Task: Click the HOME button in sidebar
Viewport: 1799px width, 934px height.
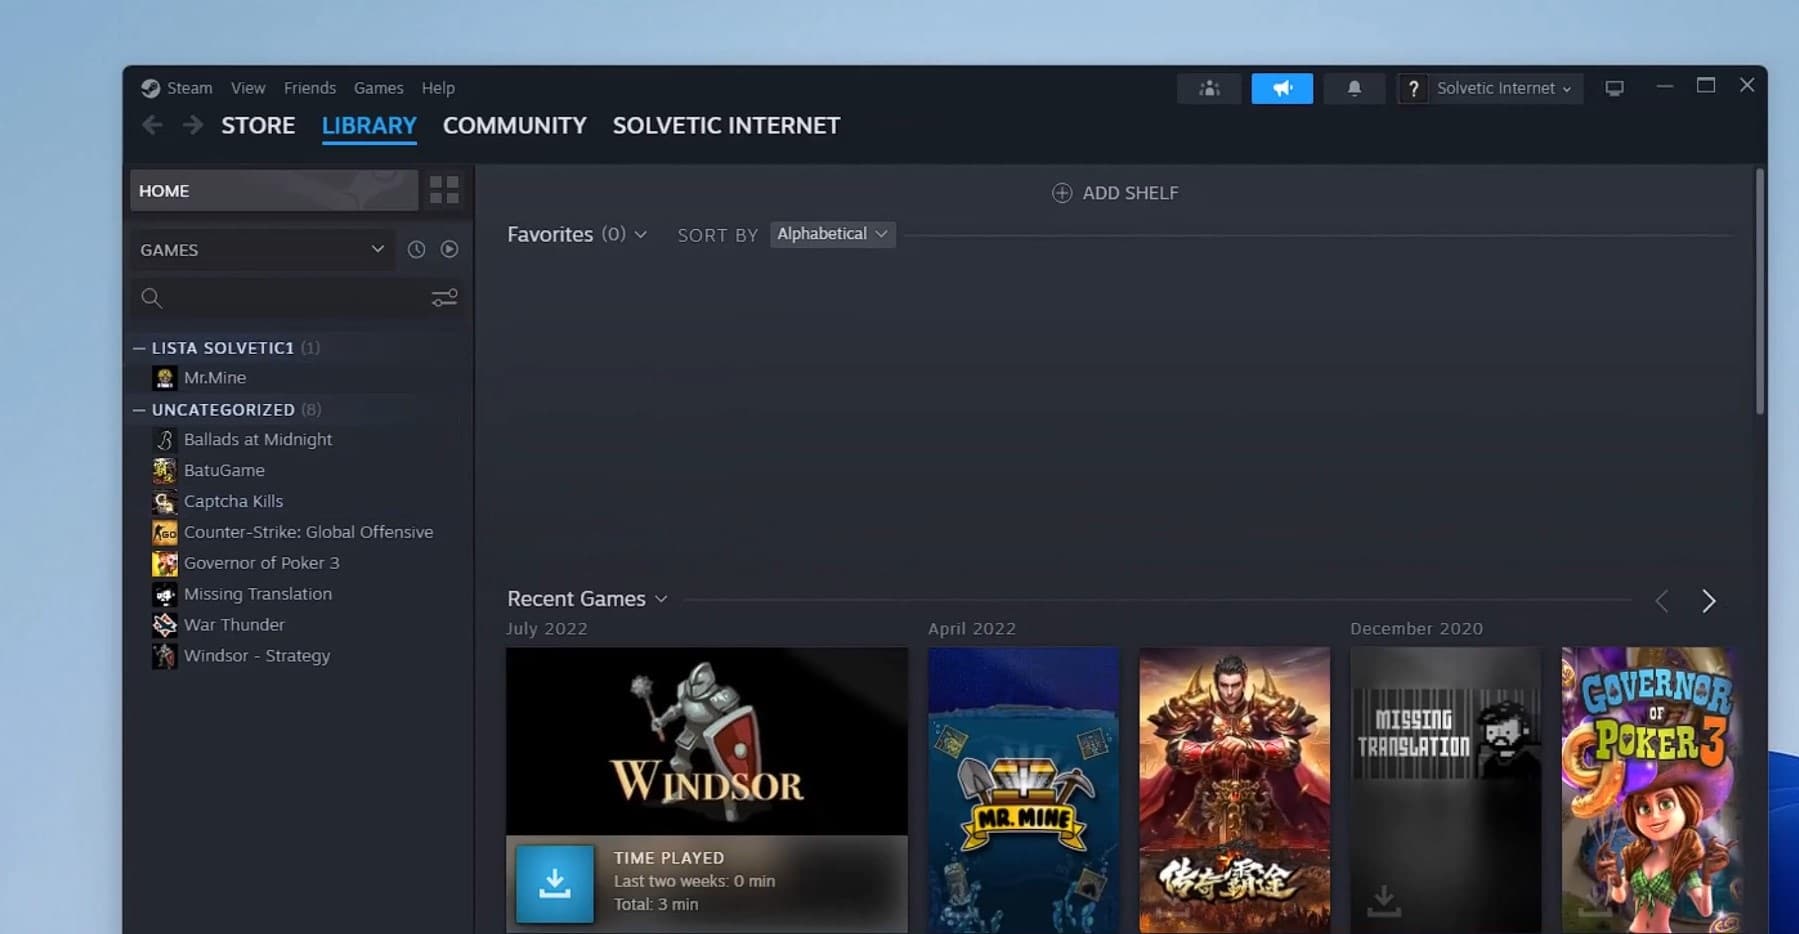Action: (x=274, y=190)
